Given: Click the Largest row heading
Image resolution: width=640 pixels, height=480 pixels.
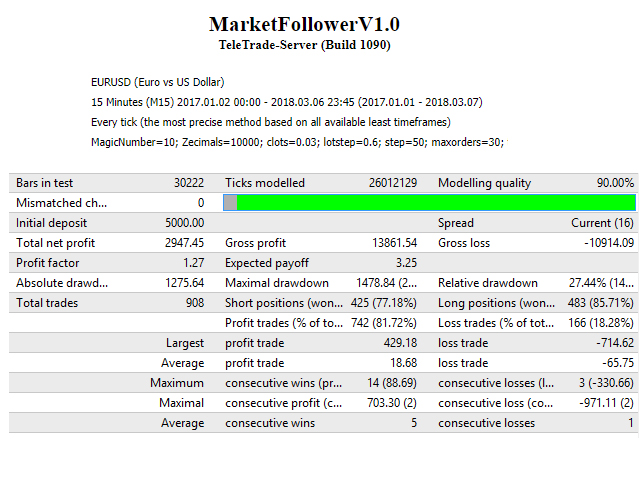Looking at the screenshot, I should tap(185, 343).
